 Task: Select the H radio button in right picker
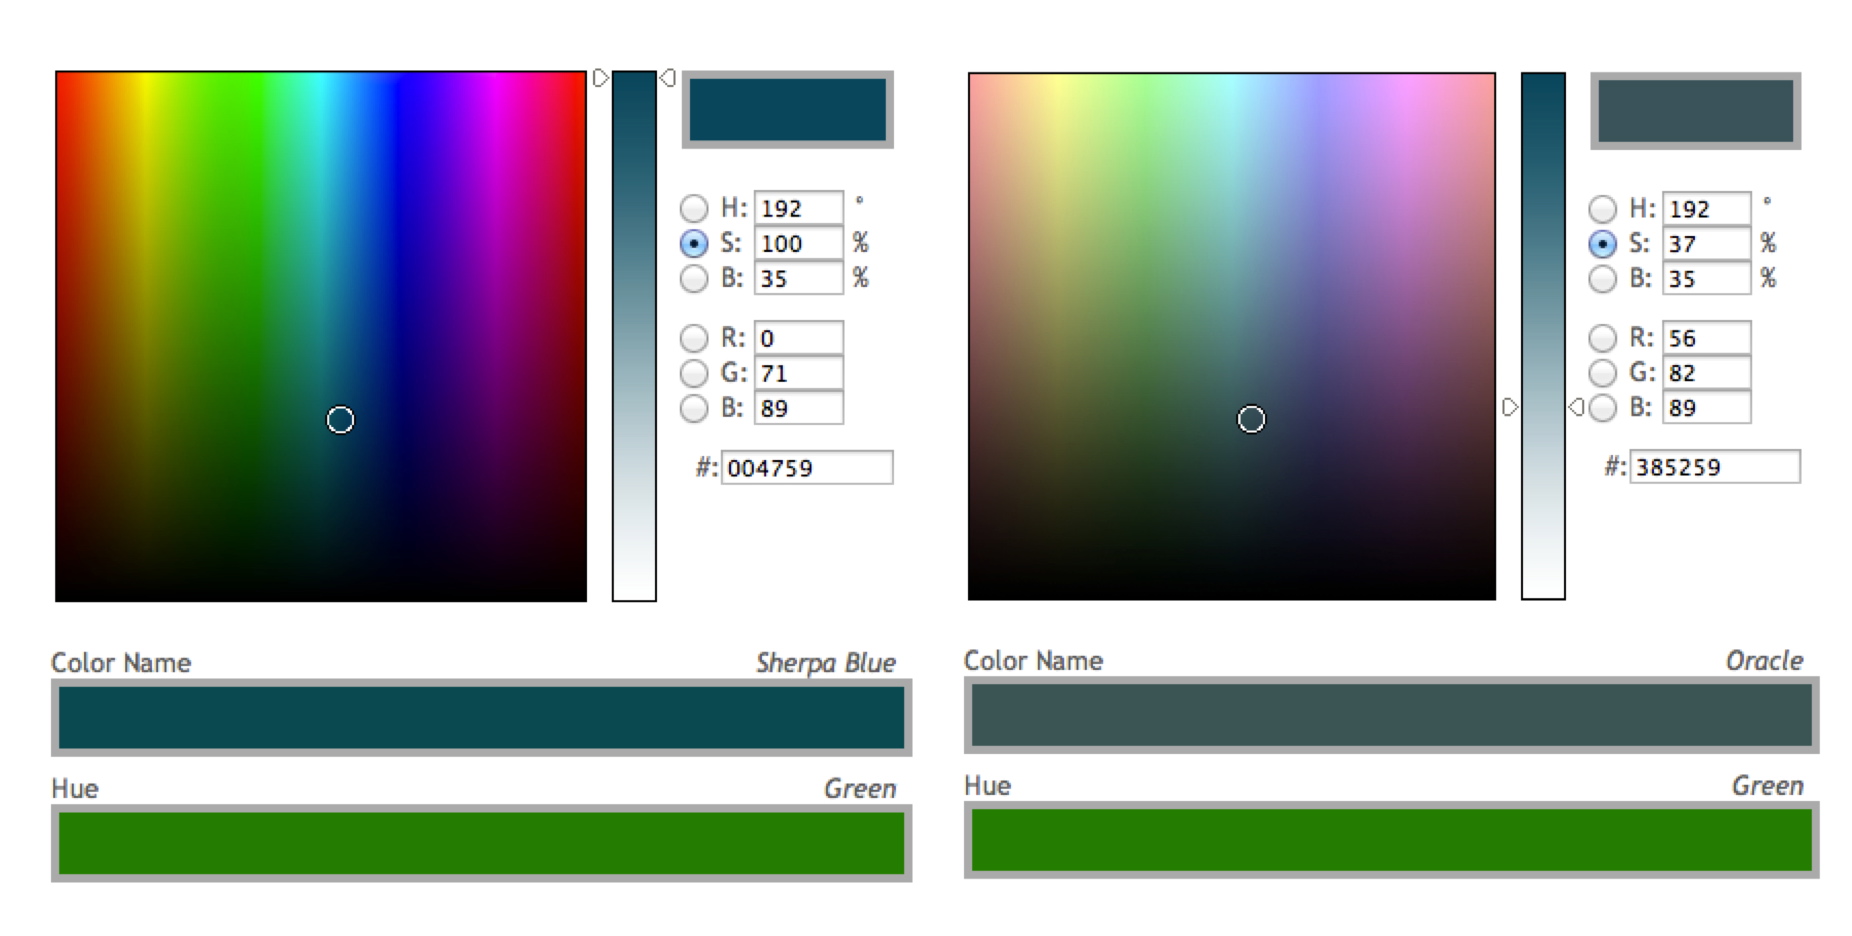[x=1602, y=208]
